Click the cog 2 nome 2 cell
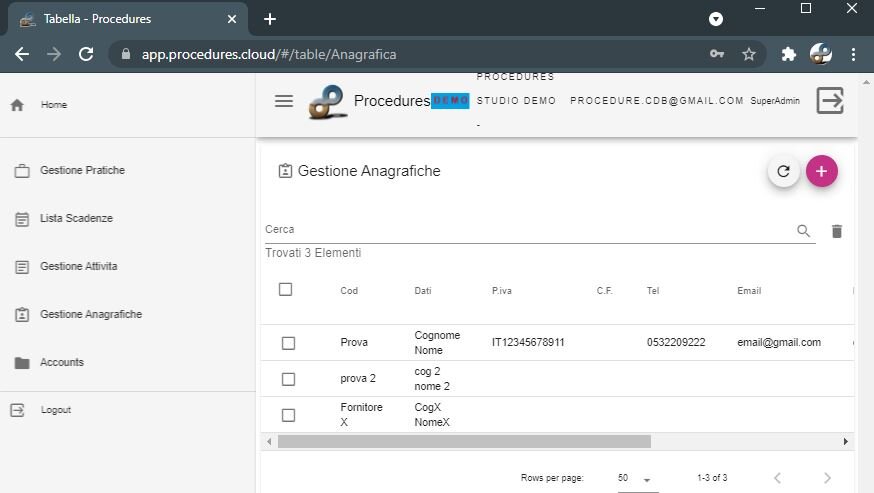The width and height of the screenshot is (874, 493). 432,379
